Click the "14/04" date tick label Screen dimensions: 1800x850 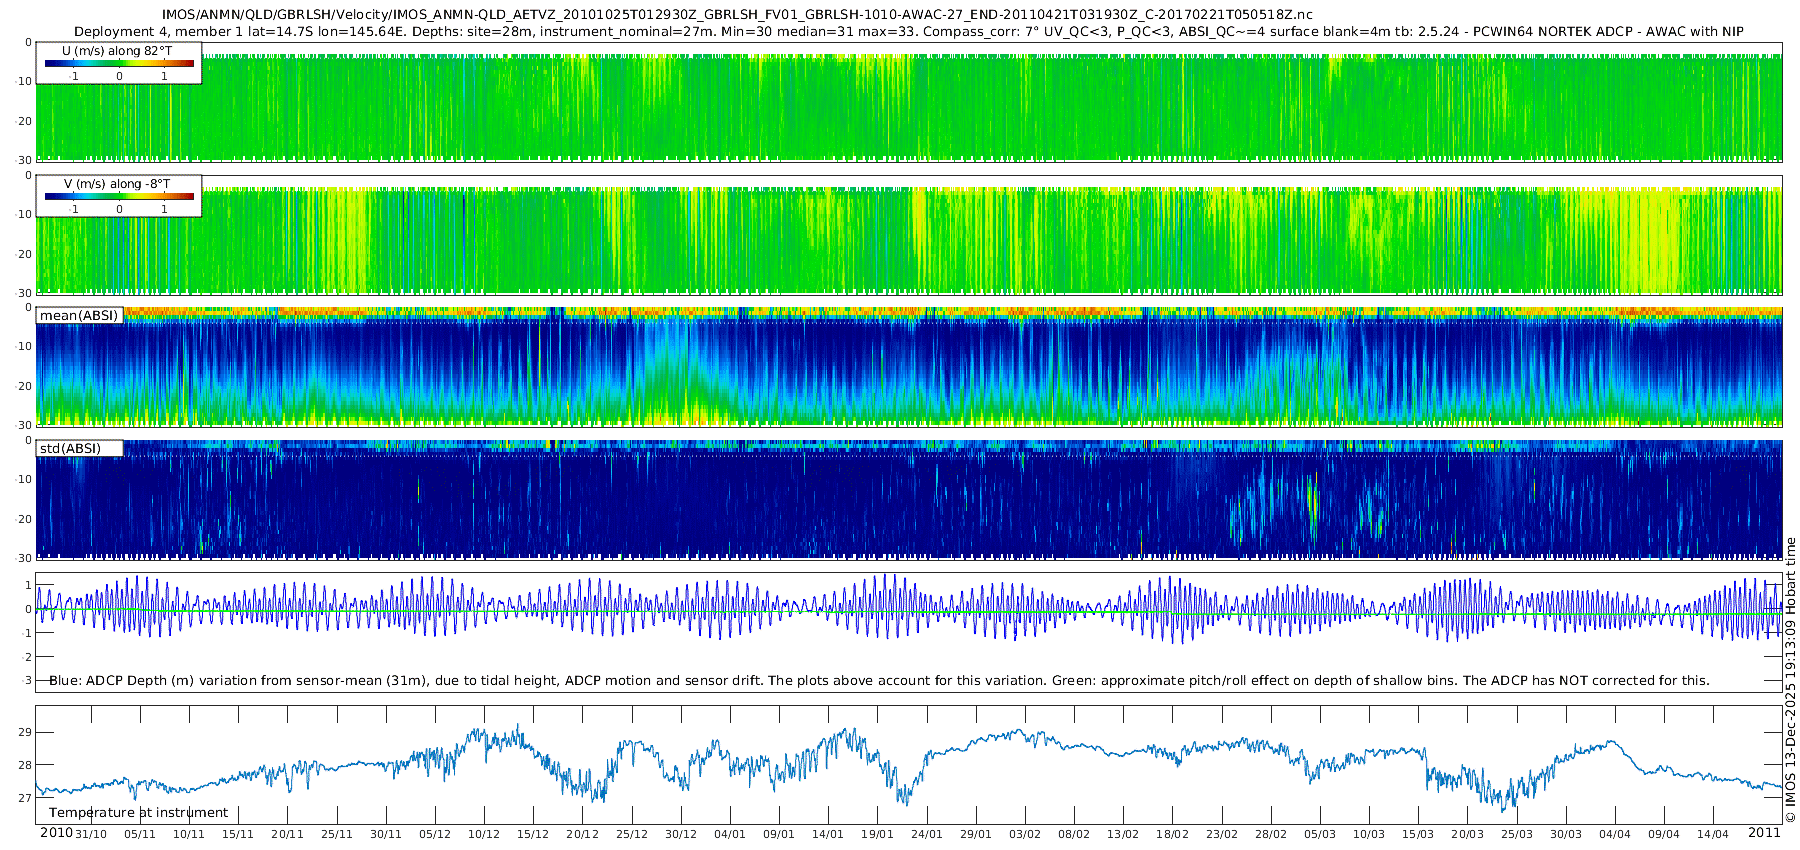coord(1713,834)
